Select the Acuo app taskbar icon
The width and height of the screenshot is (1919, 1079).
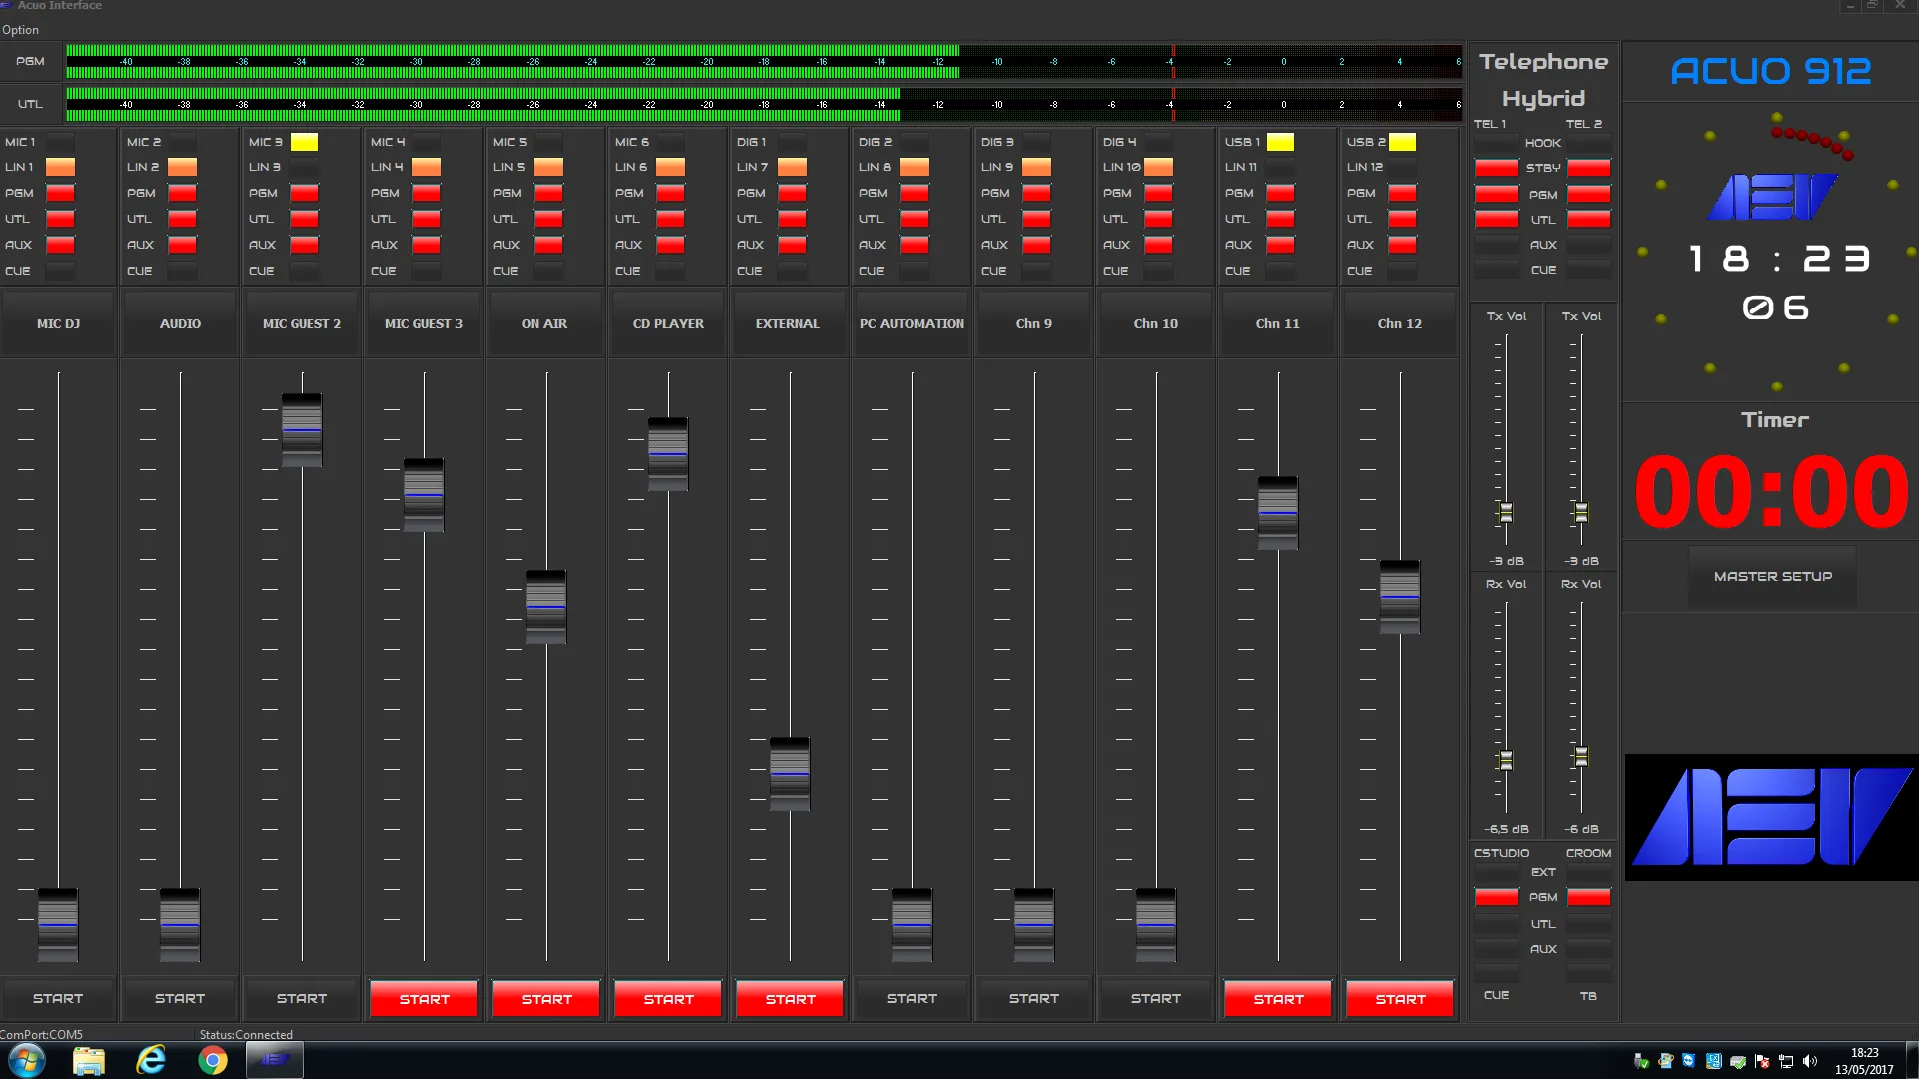click(x=274, y=1060)
